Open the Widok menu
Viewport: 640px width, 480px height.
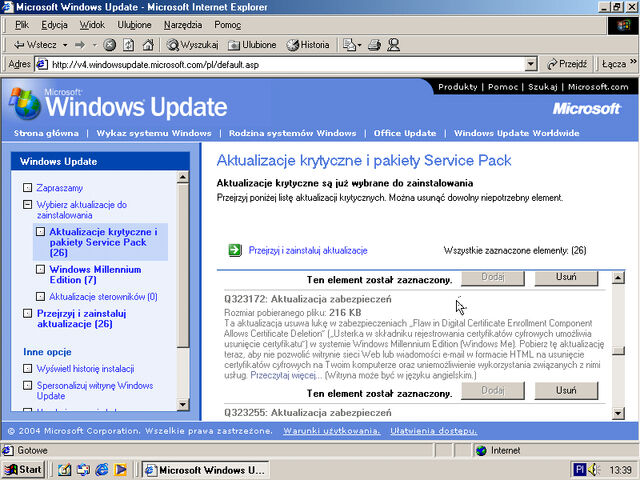(92, 25)
